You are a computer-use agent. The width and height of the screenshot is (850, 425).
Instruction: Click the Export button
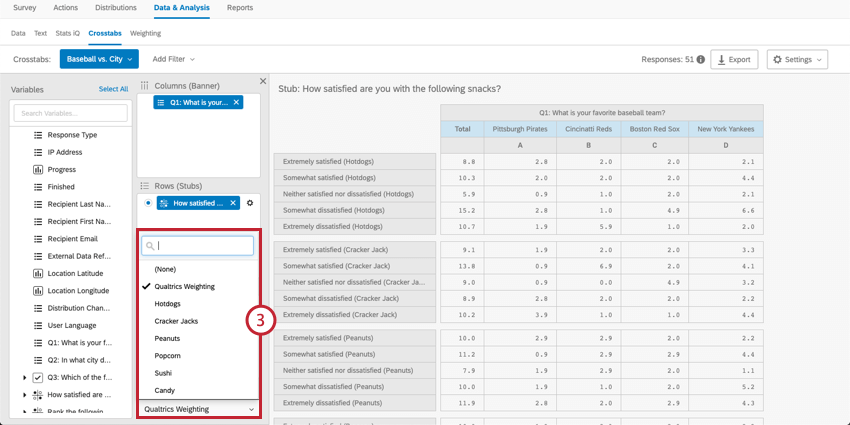pyautogui.click(x=734, y=60)
